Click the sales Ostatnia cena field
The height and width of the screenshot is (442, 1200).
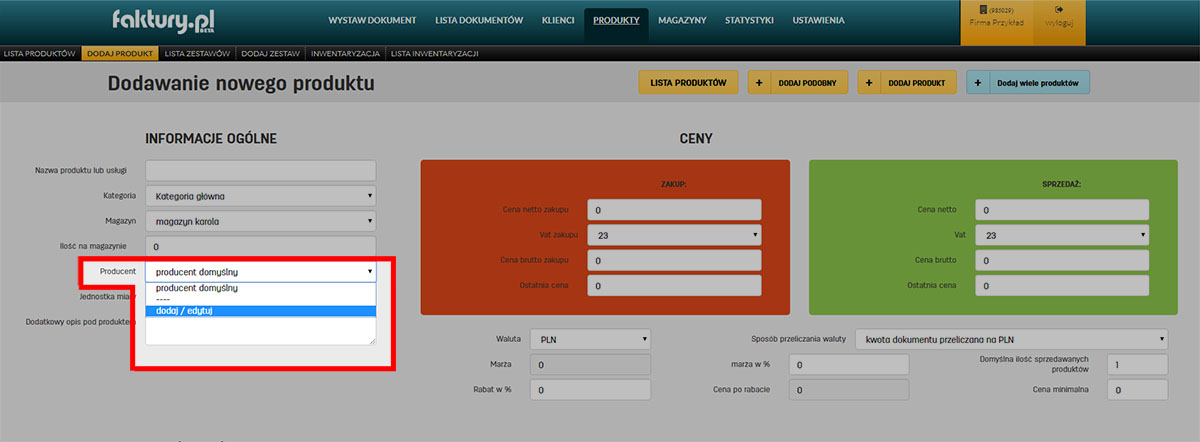pyautogui.click(x=1061, y=286)
